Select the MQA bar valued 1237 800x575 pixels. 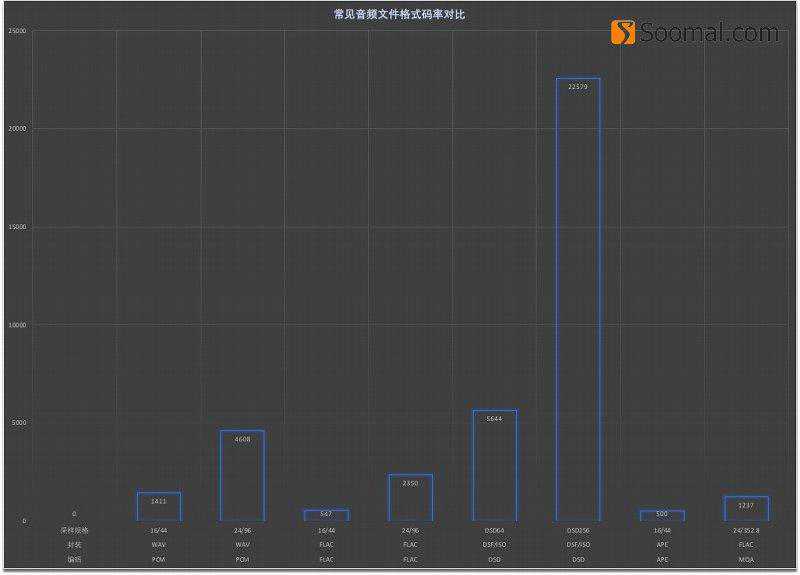tap(746, 509)
